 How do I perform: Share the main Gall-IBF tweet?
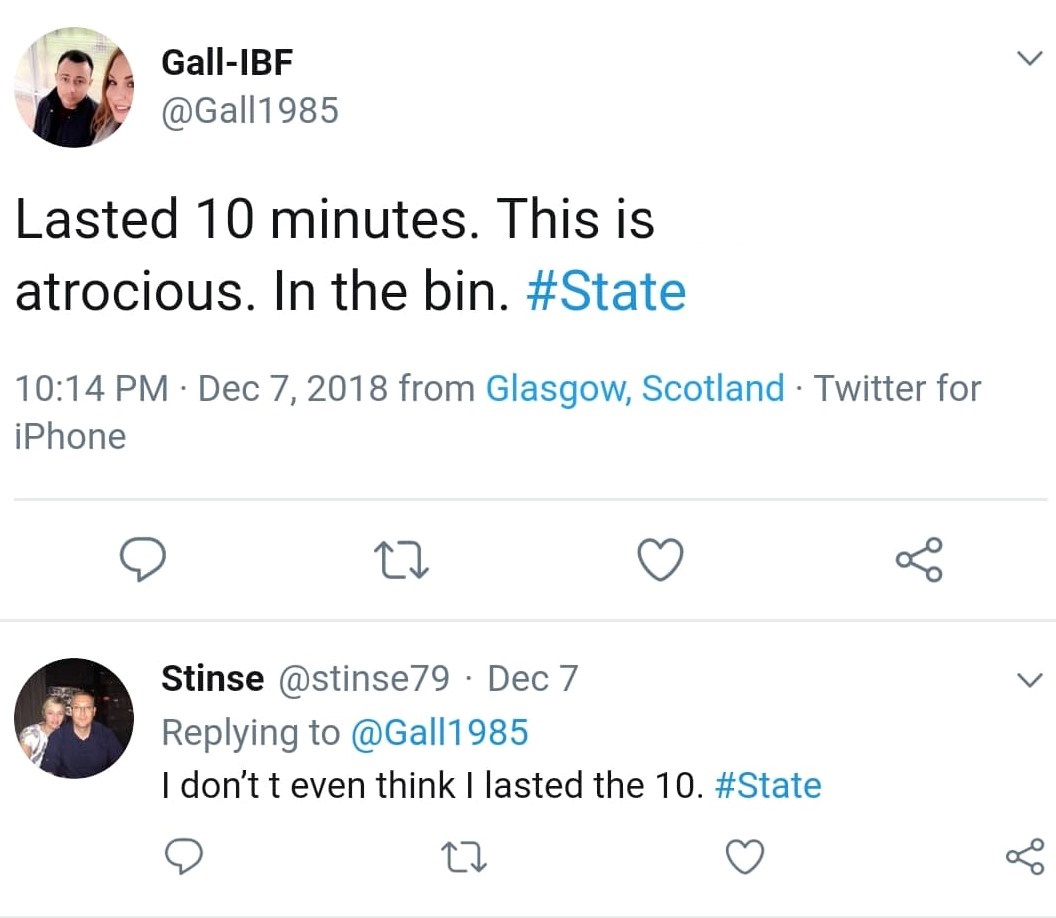point(919,560)
